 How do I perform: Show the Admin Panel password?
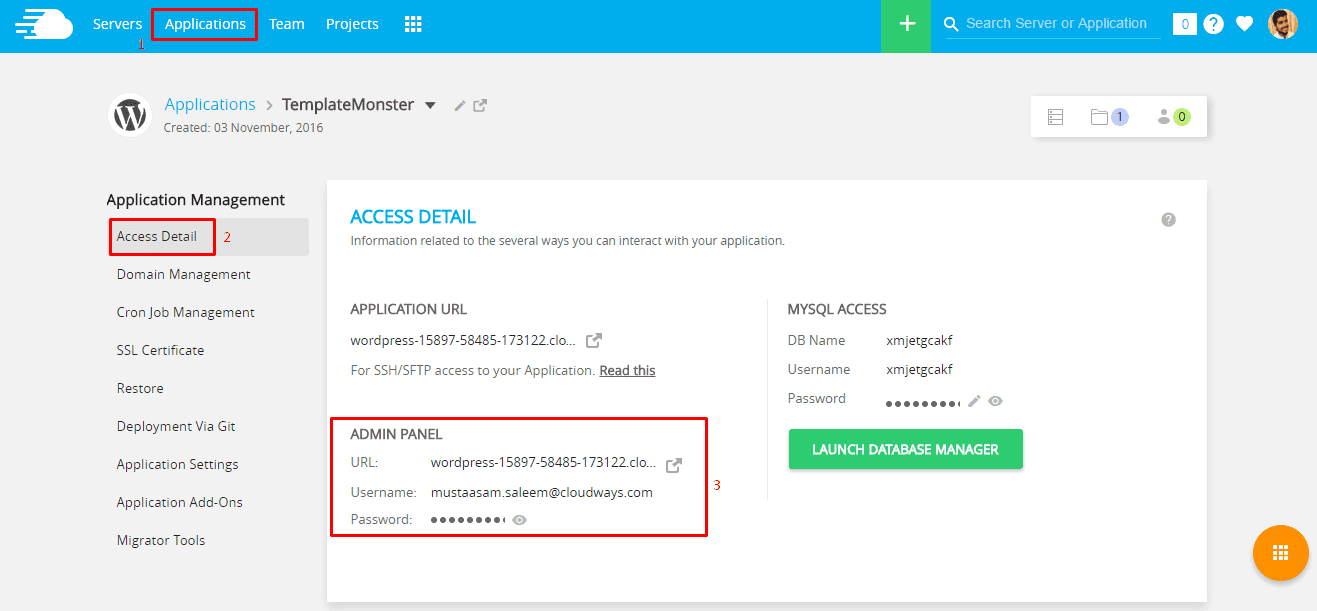519,520
